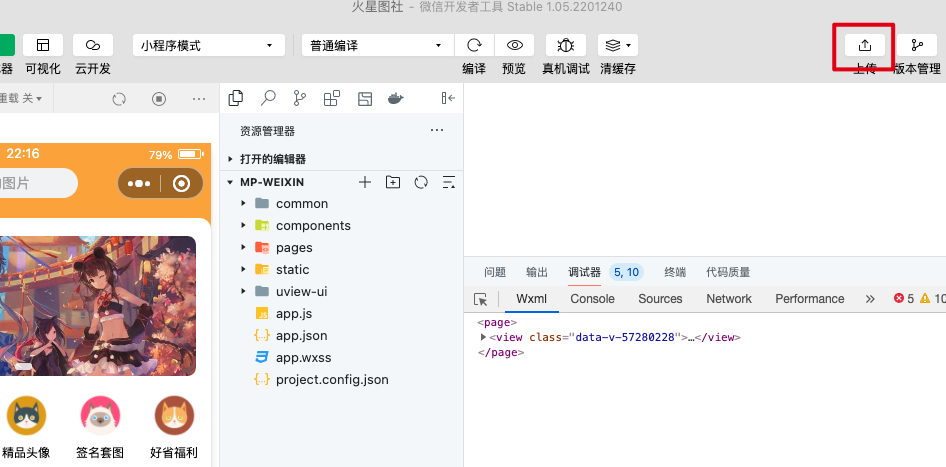Click the search images input in simulator

point(39,183)
